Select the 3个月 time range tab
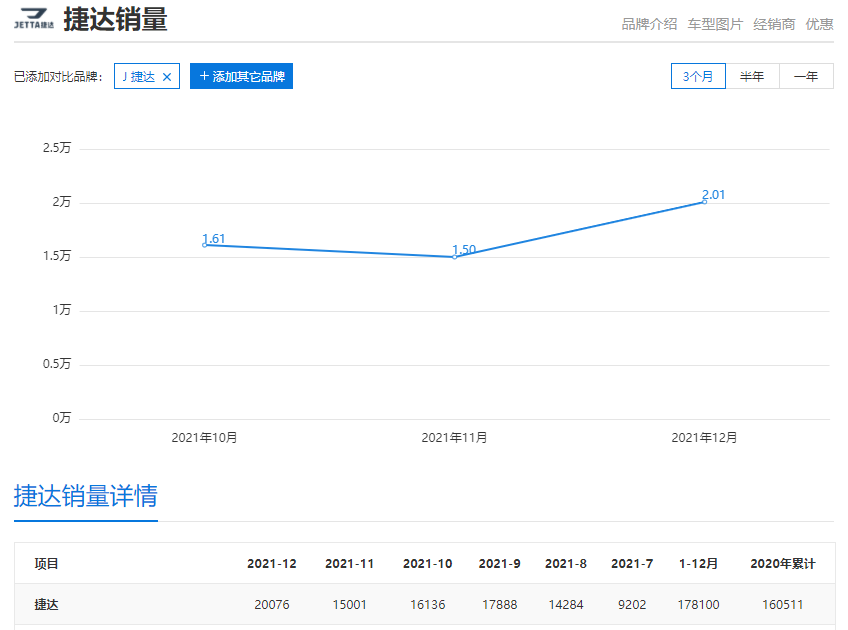The height and width of the screenshot is (630, 848). (698, 76)
